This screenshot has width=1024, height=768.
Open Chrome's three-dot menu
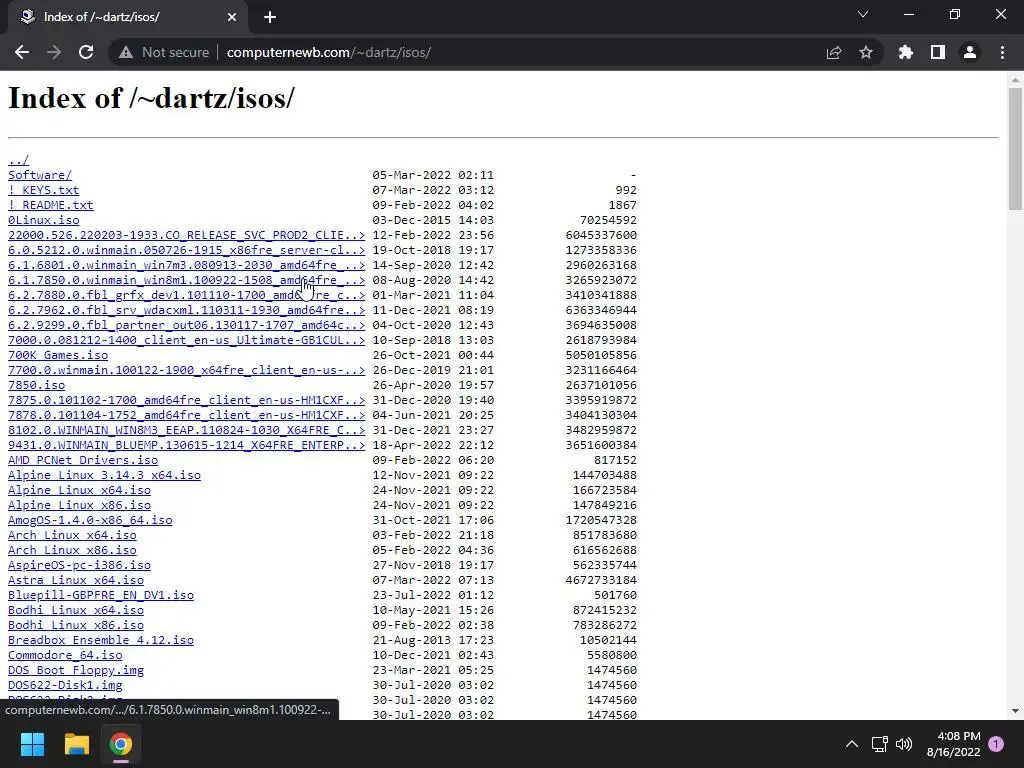1002,52
